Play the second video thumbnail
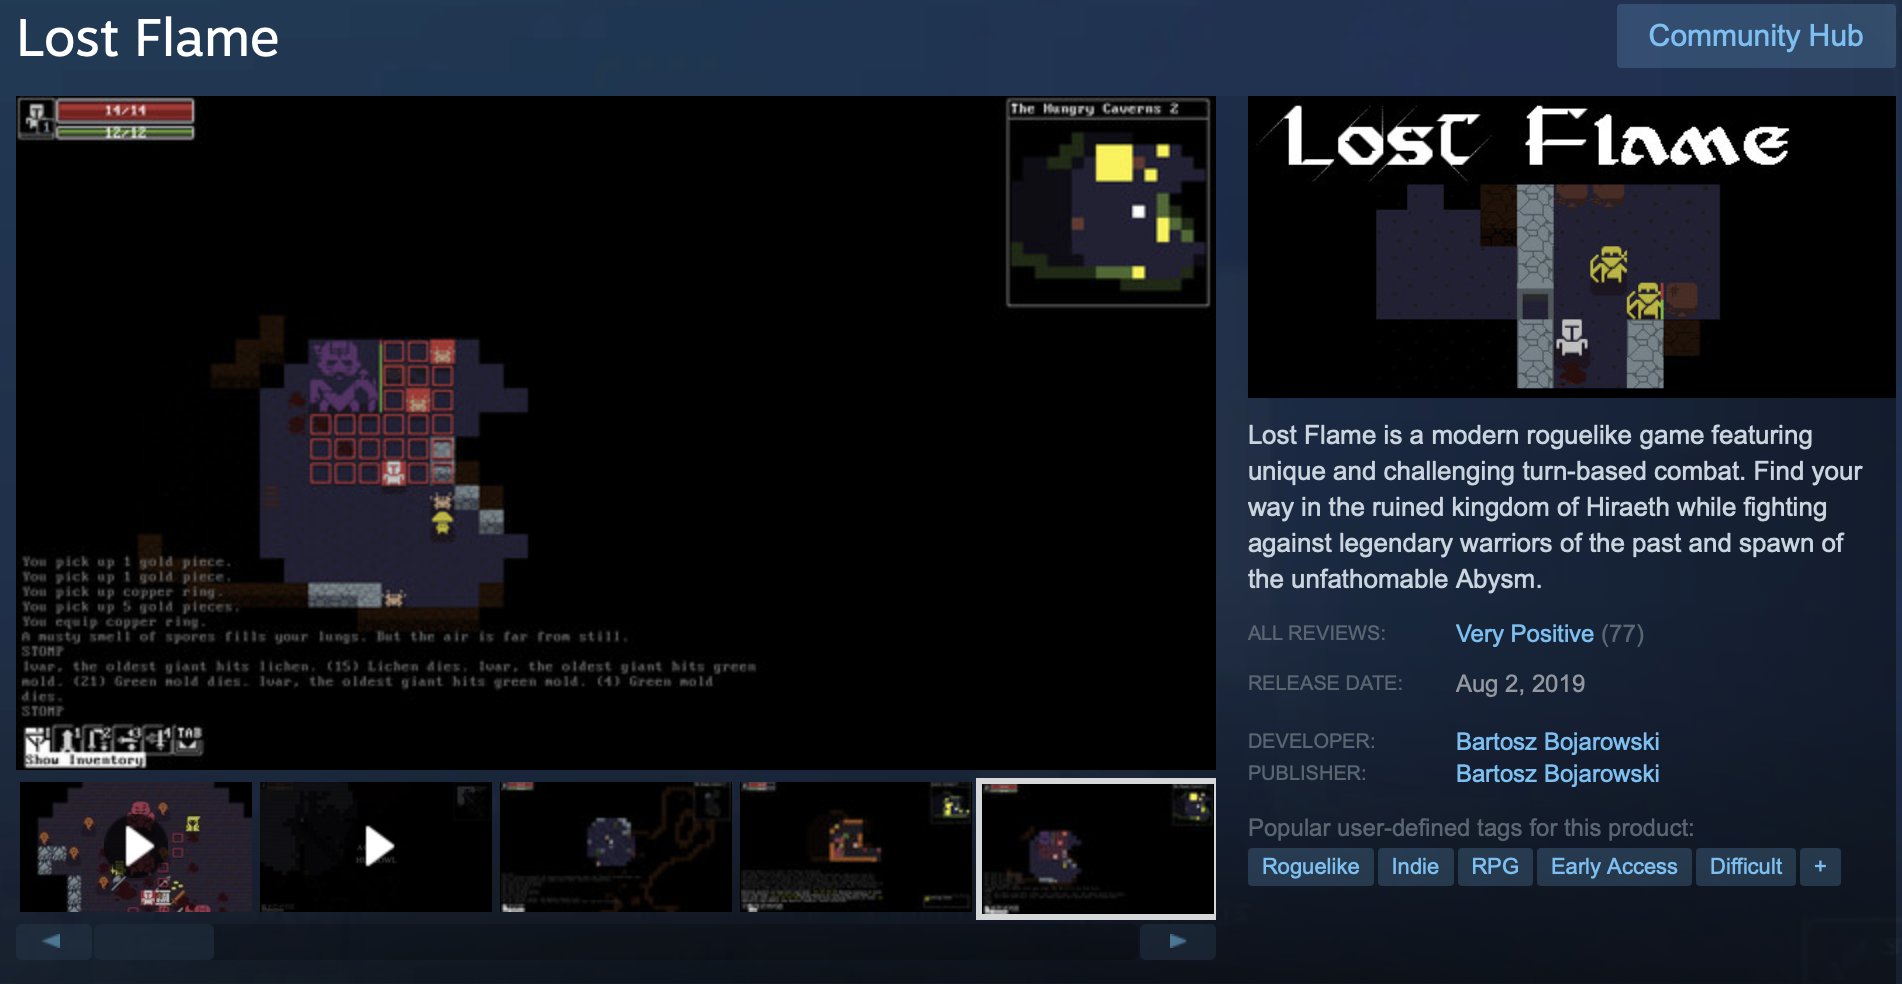 click(x=376, y=847)
